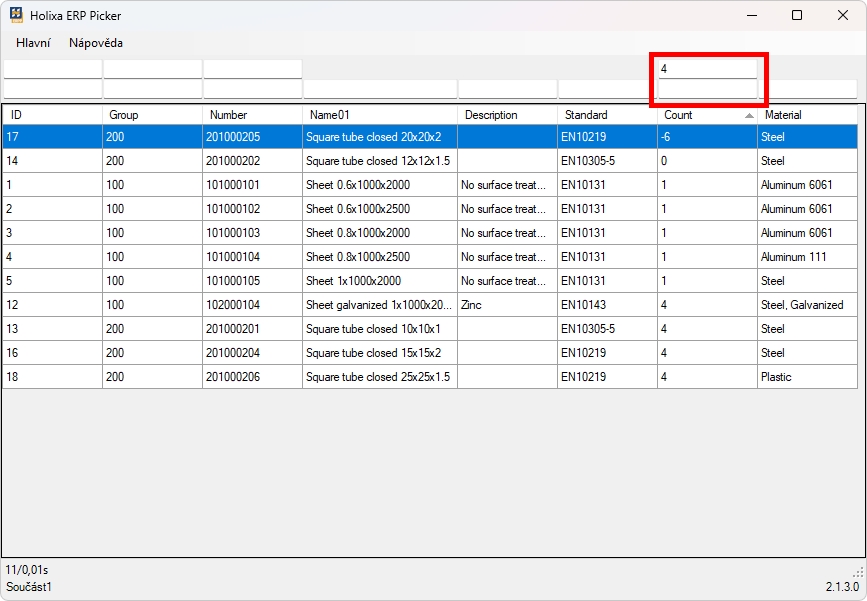This screenshot has width=867, height=601.
Task: Click the sort arrow in Count header
Action: (749, 115)
